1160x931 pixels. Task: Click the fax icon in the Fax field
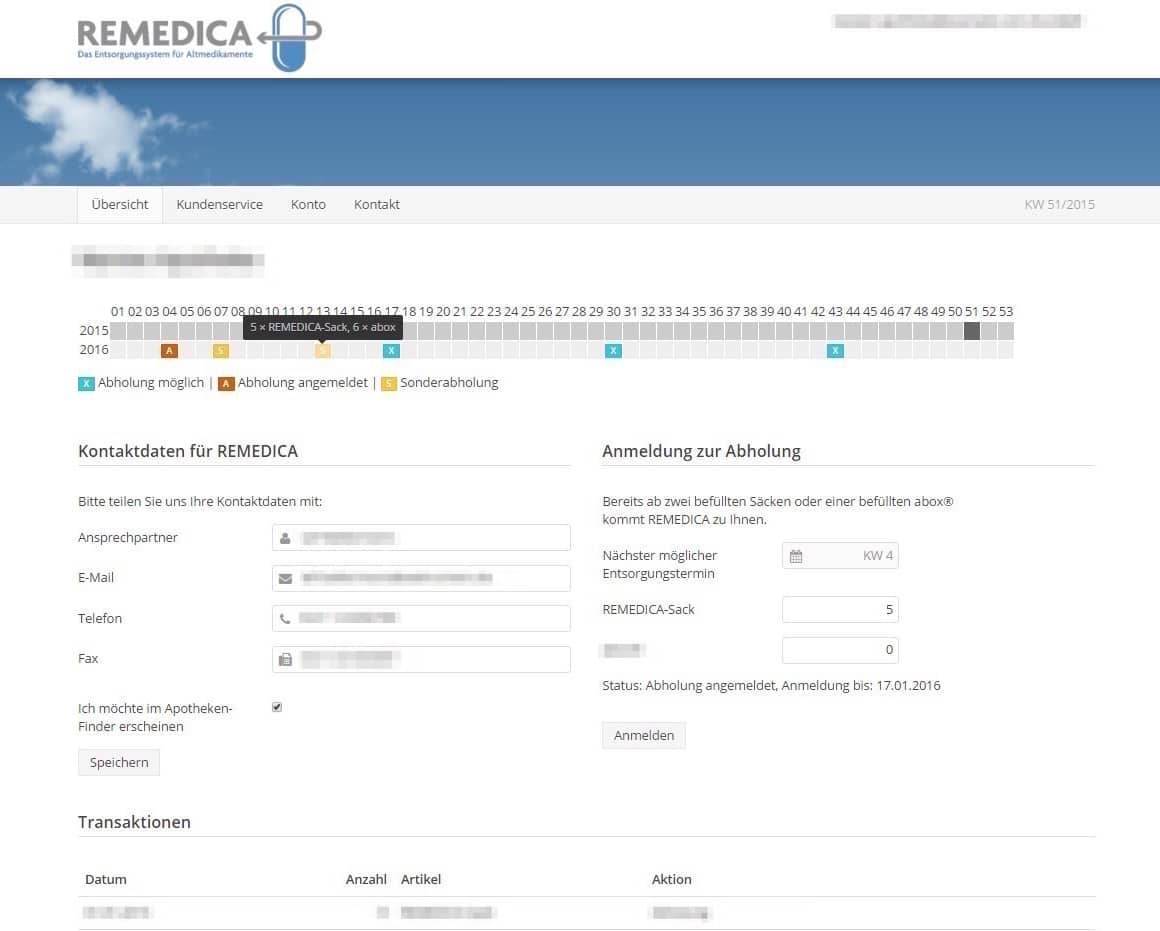tap(285, 659)
